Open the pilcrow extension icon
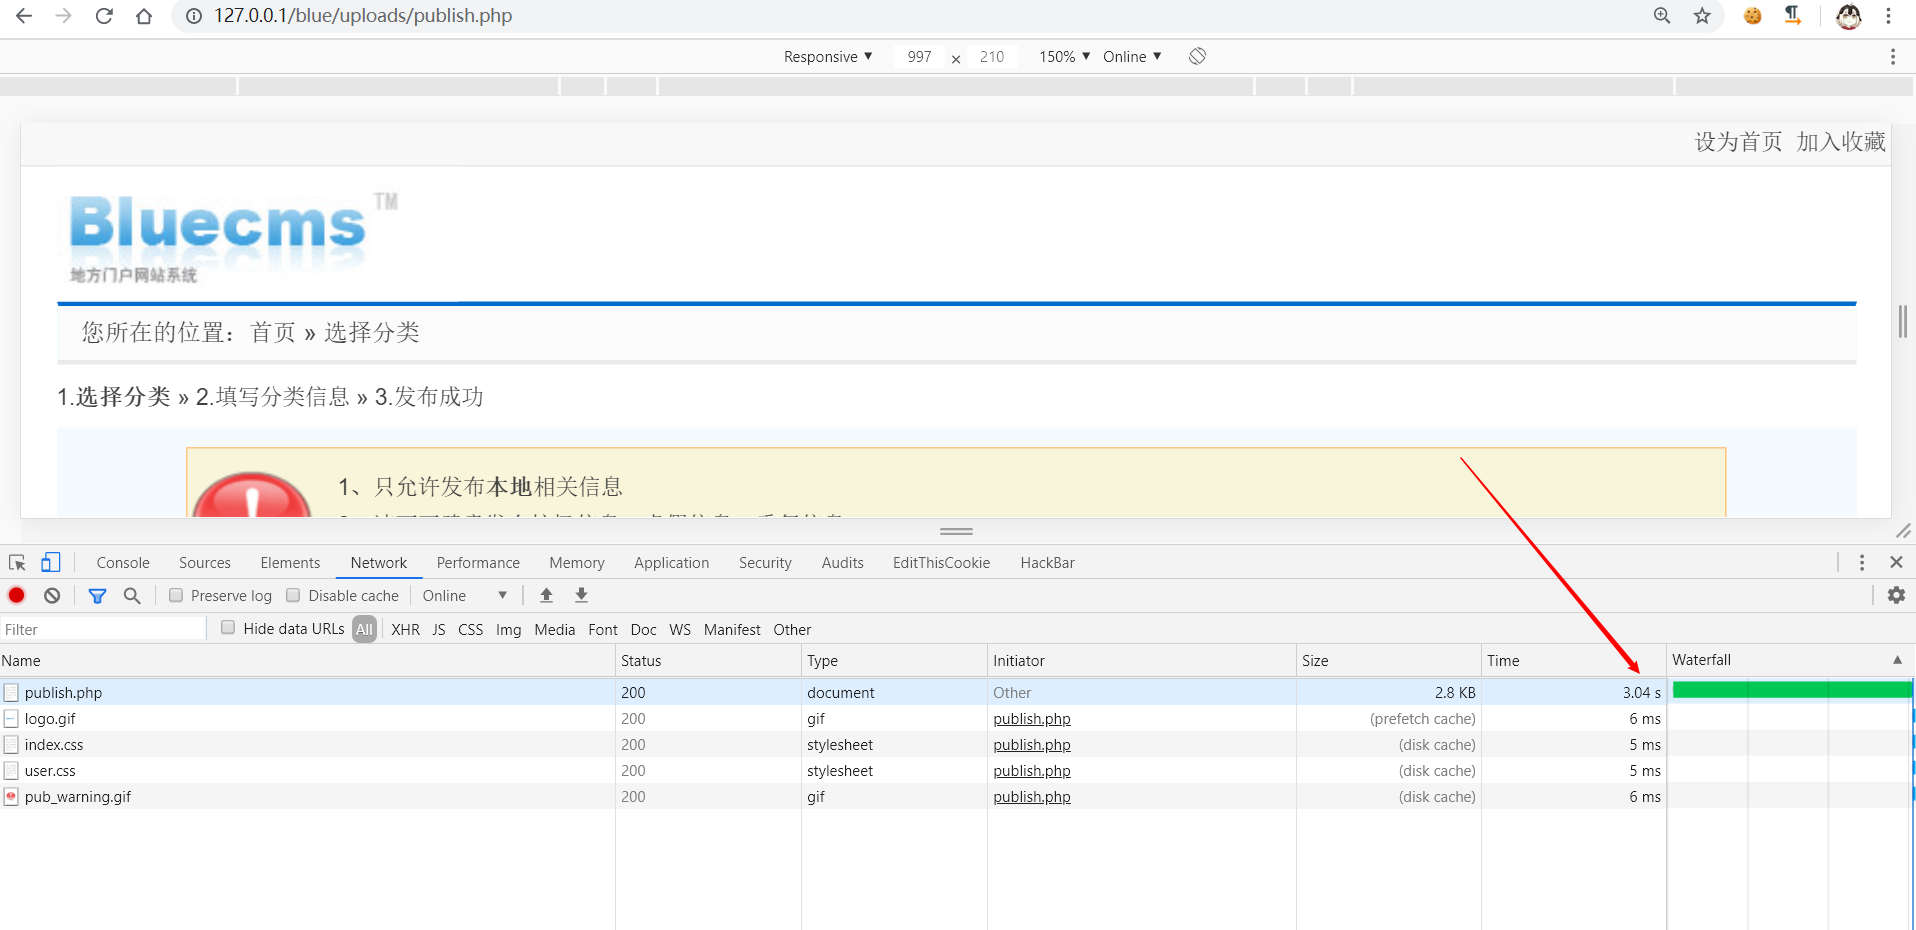 pyautogui.click(x=1792, y=16)
